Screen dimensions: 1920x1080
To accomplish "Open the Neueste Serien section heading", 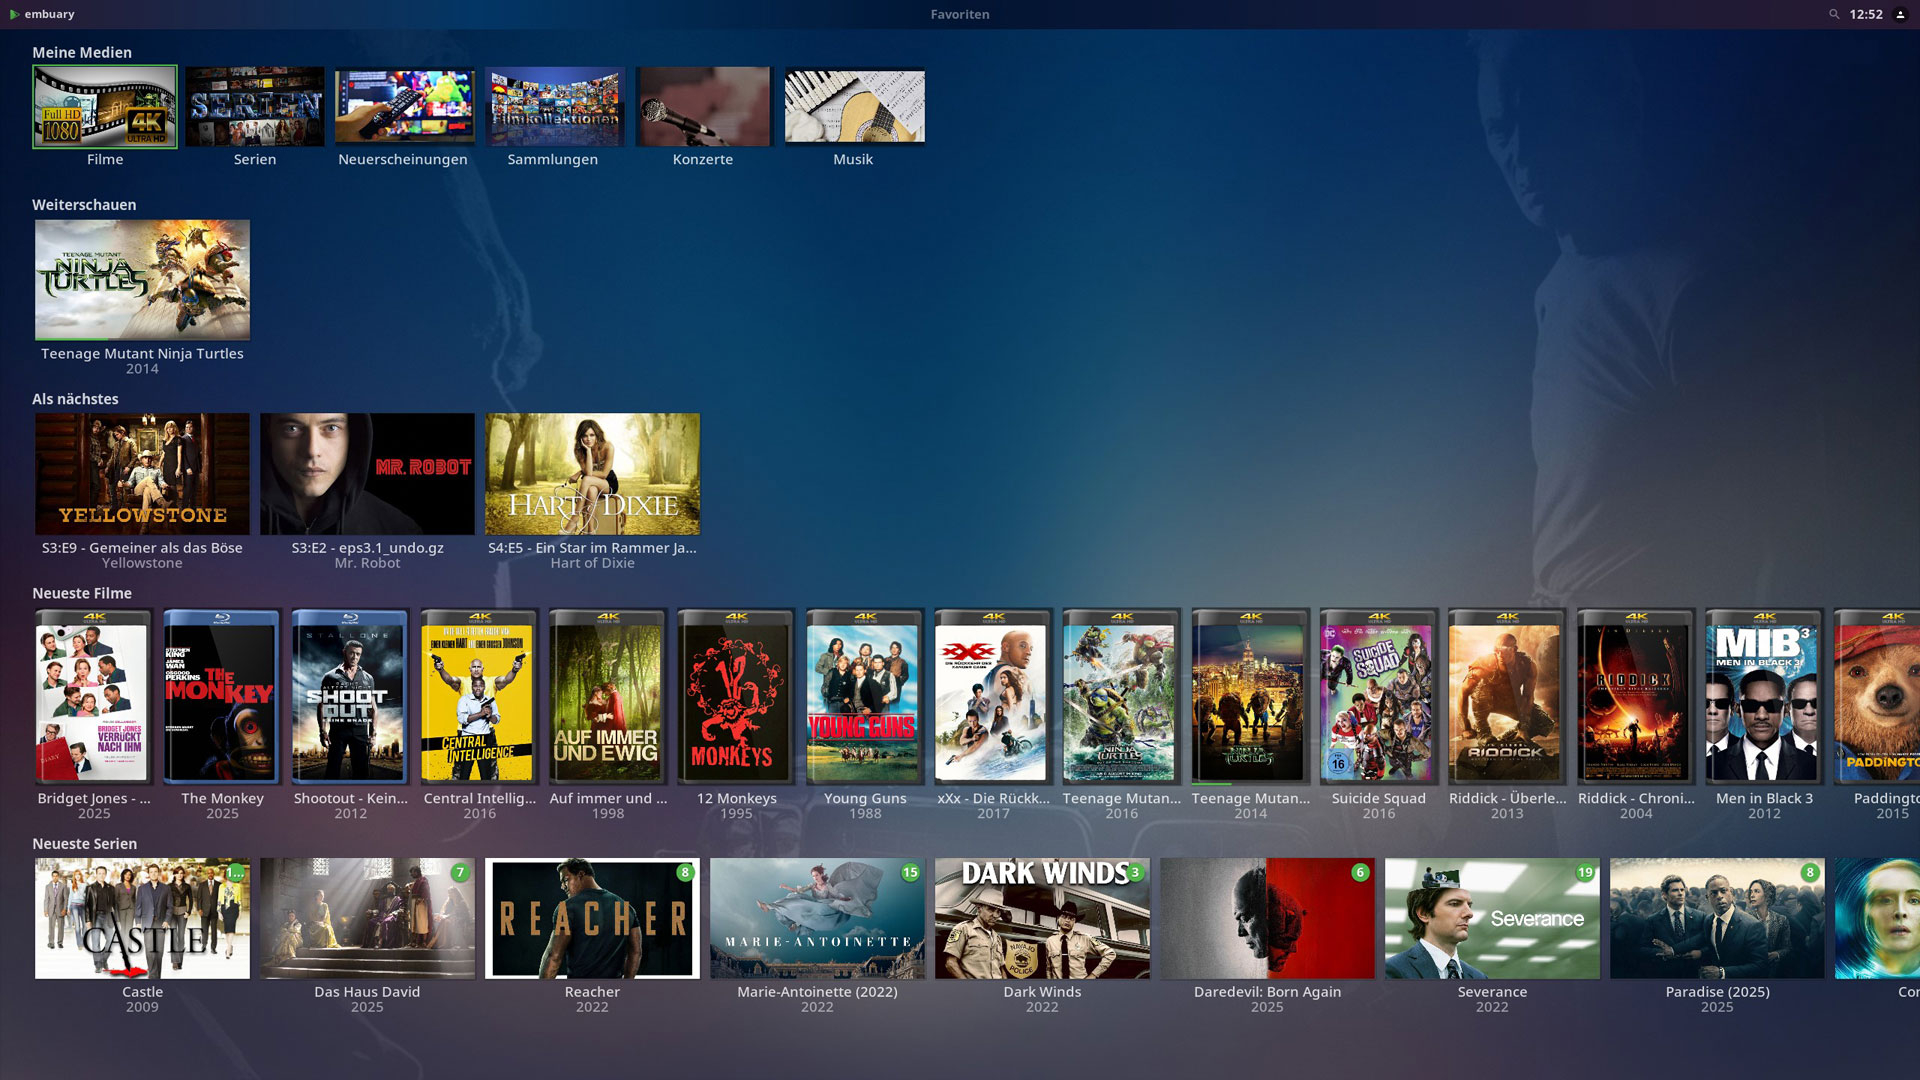I will 84,843.
